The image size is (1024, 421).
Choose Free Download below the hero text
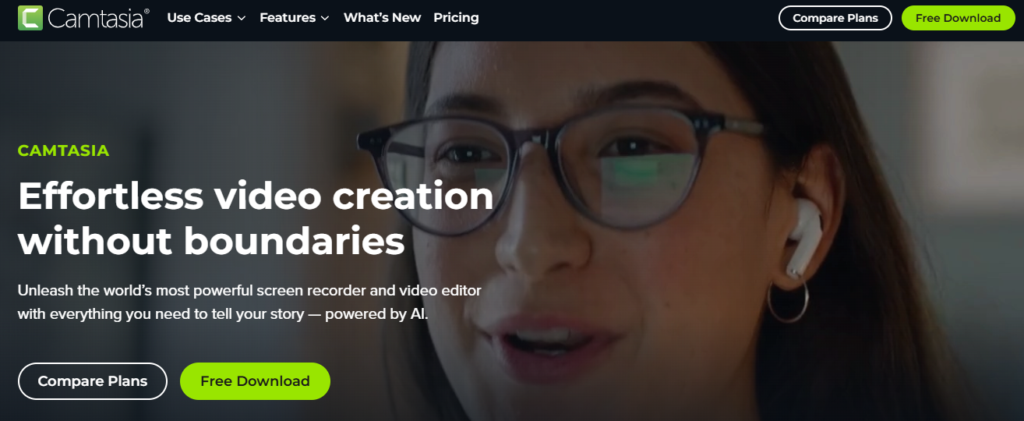click(x=255, y=381)
